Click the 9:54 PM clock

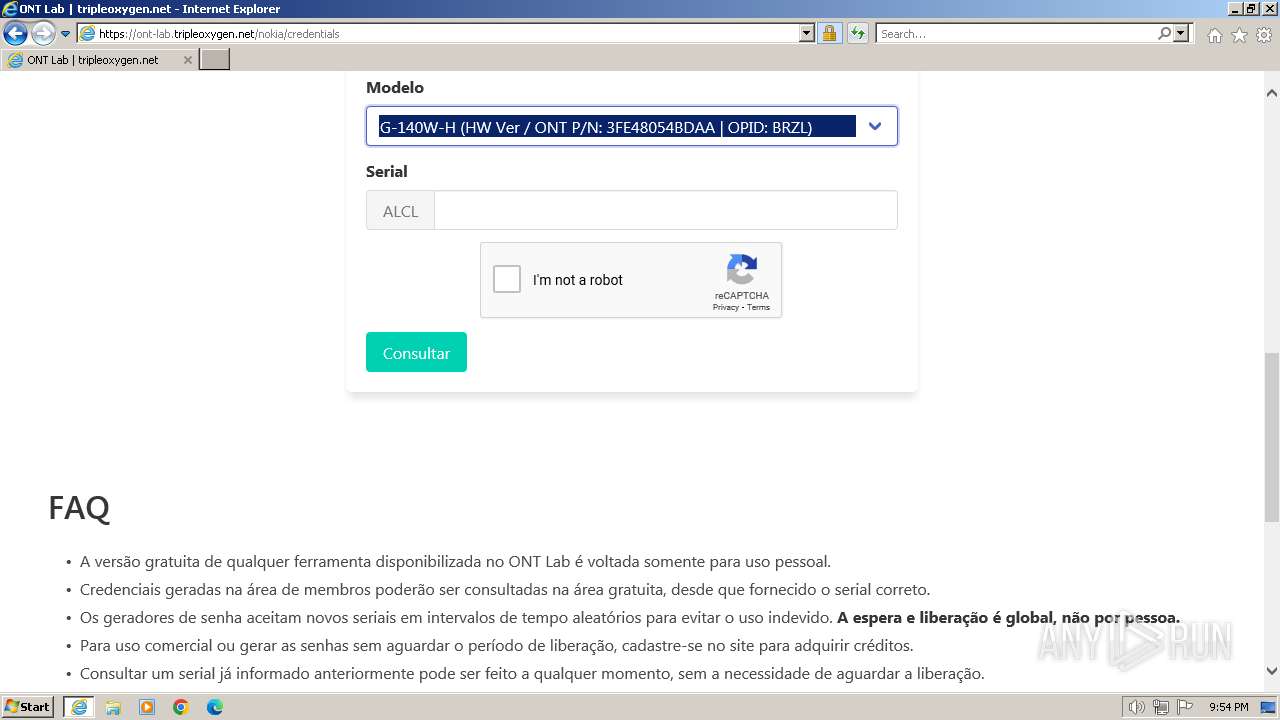tap(1229, 707)
